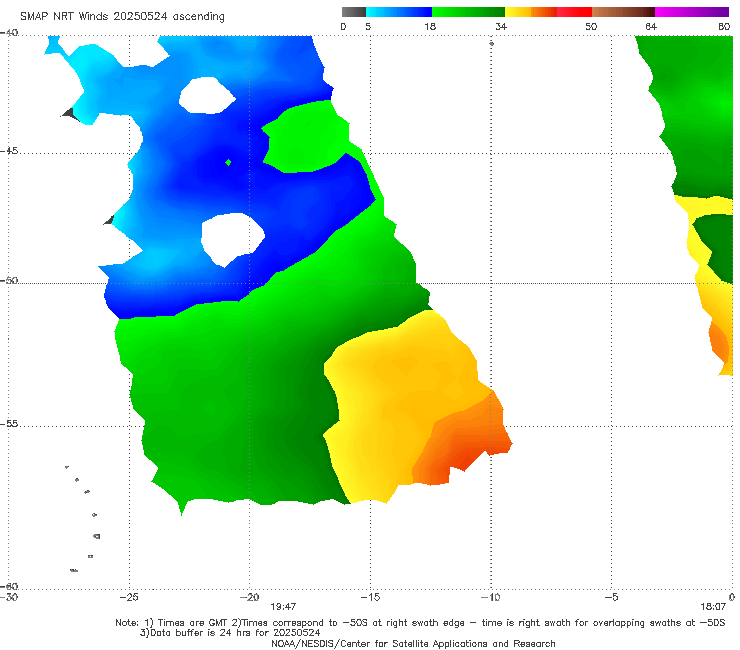This screenshot has width=740, height=650.
Task: Click the orange-red high wind patch
Action: (x=460, y=444)
